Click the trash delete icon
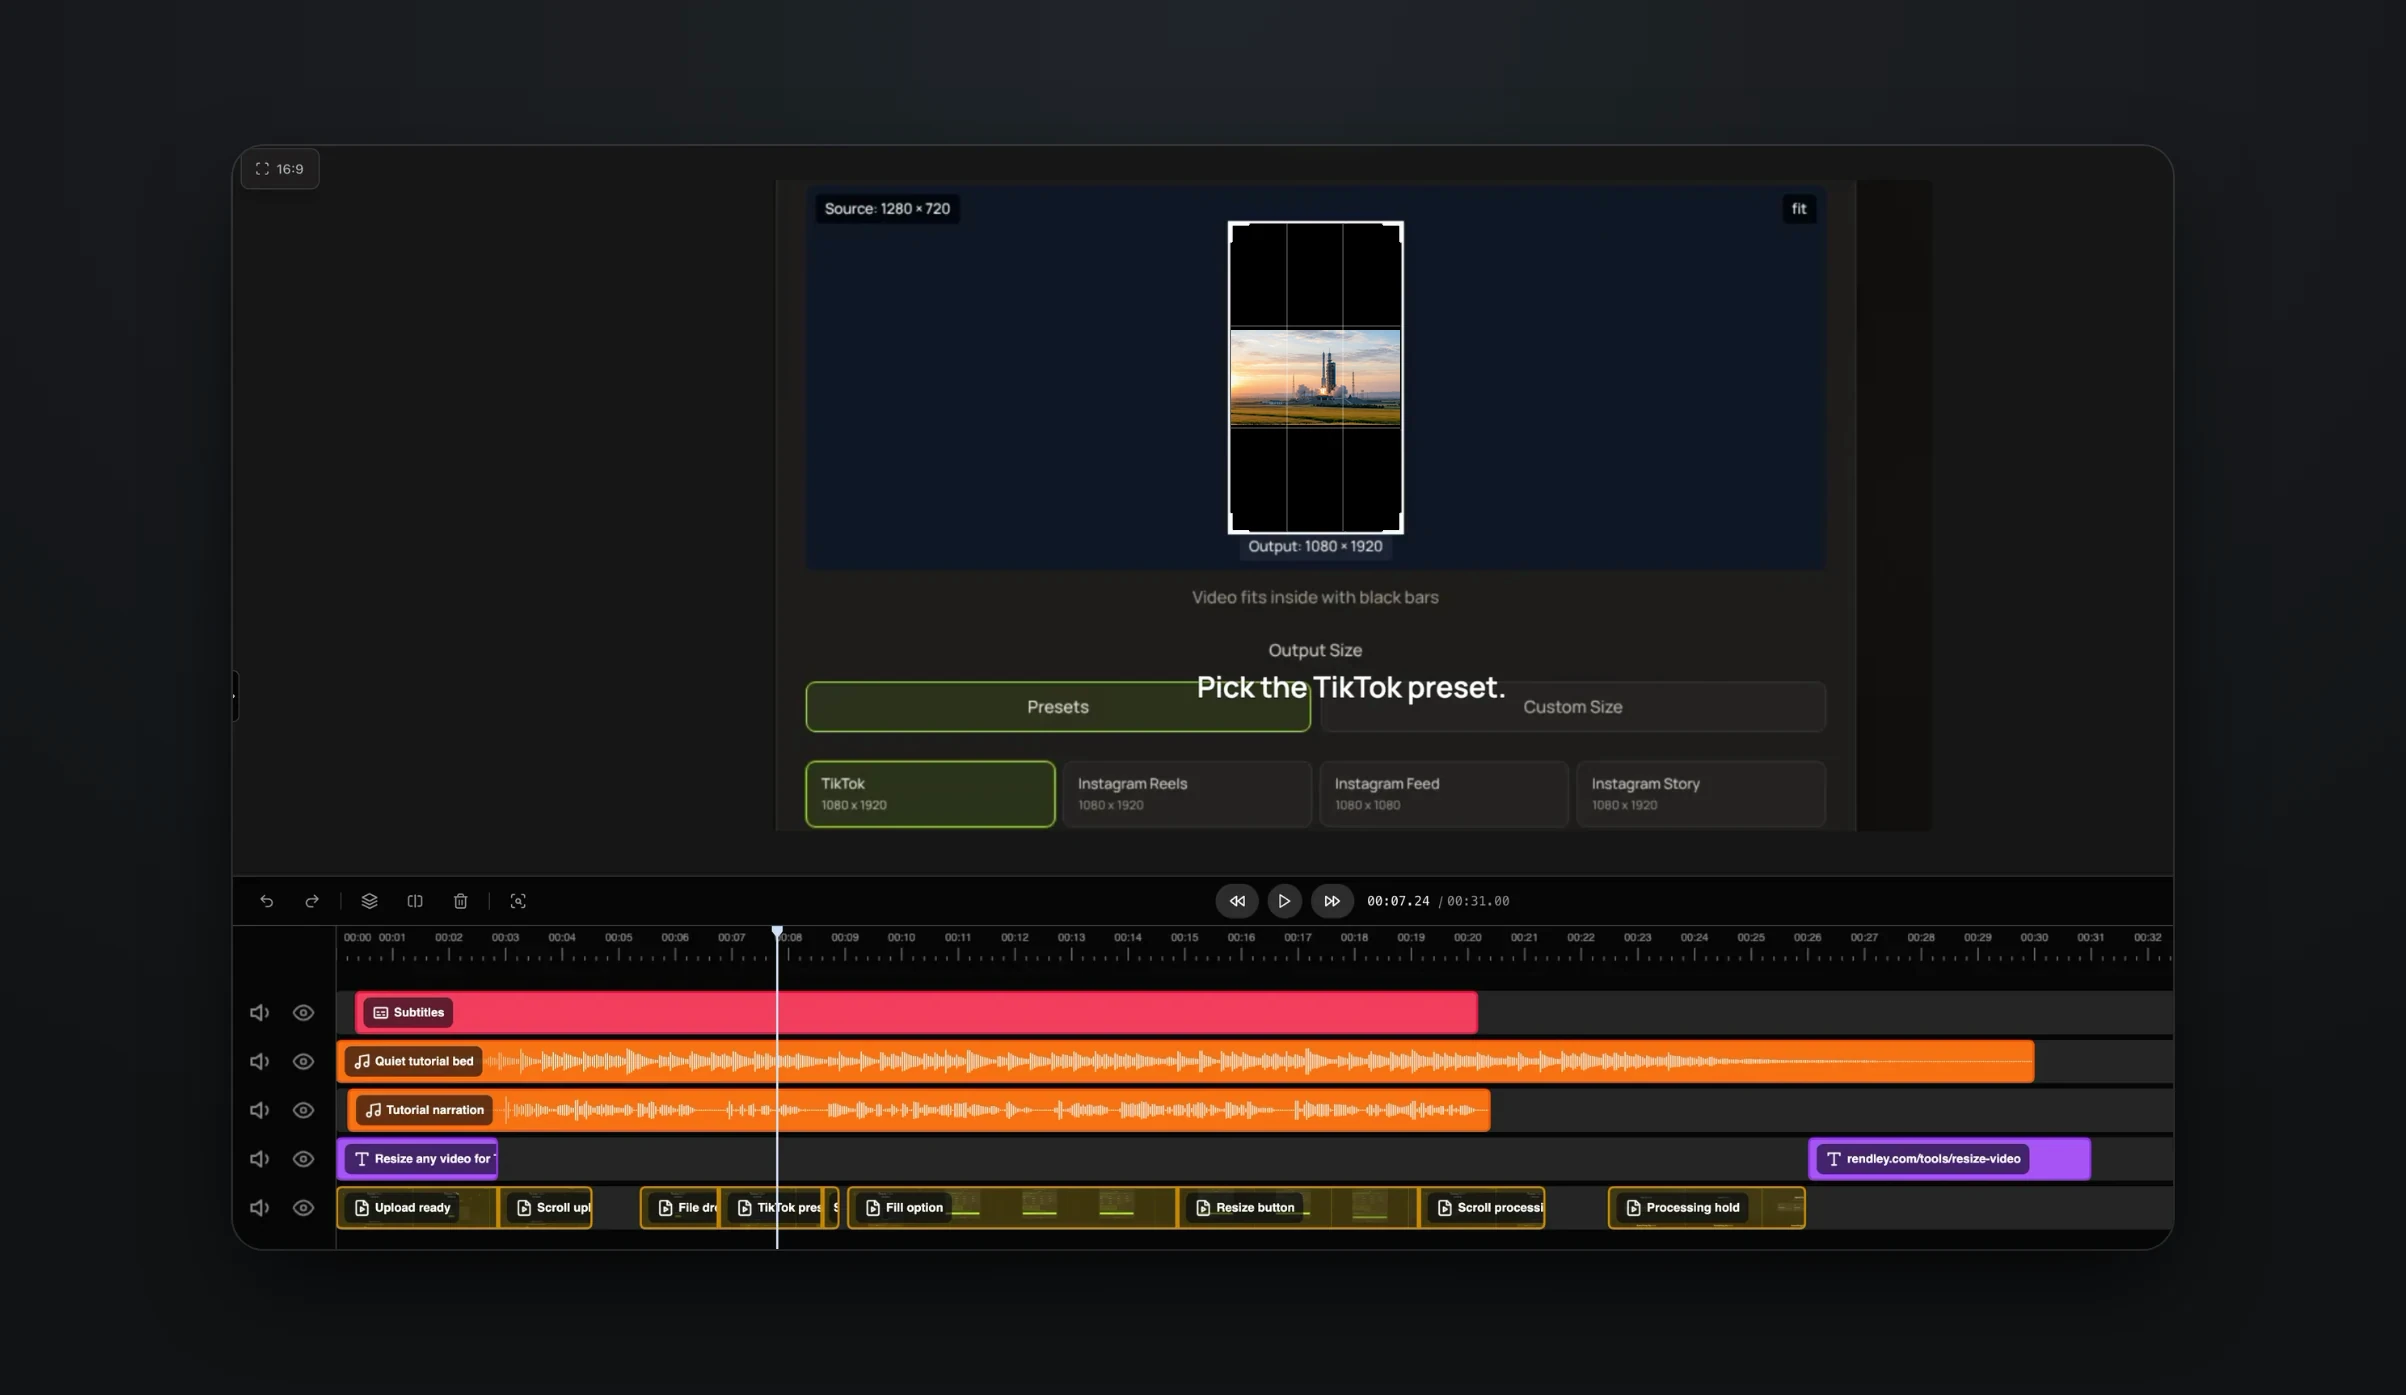 pos(460,901)
